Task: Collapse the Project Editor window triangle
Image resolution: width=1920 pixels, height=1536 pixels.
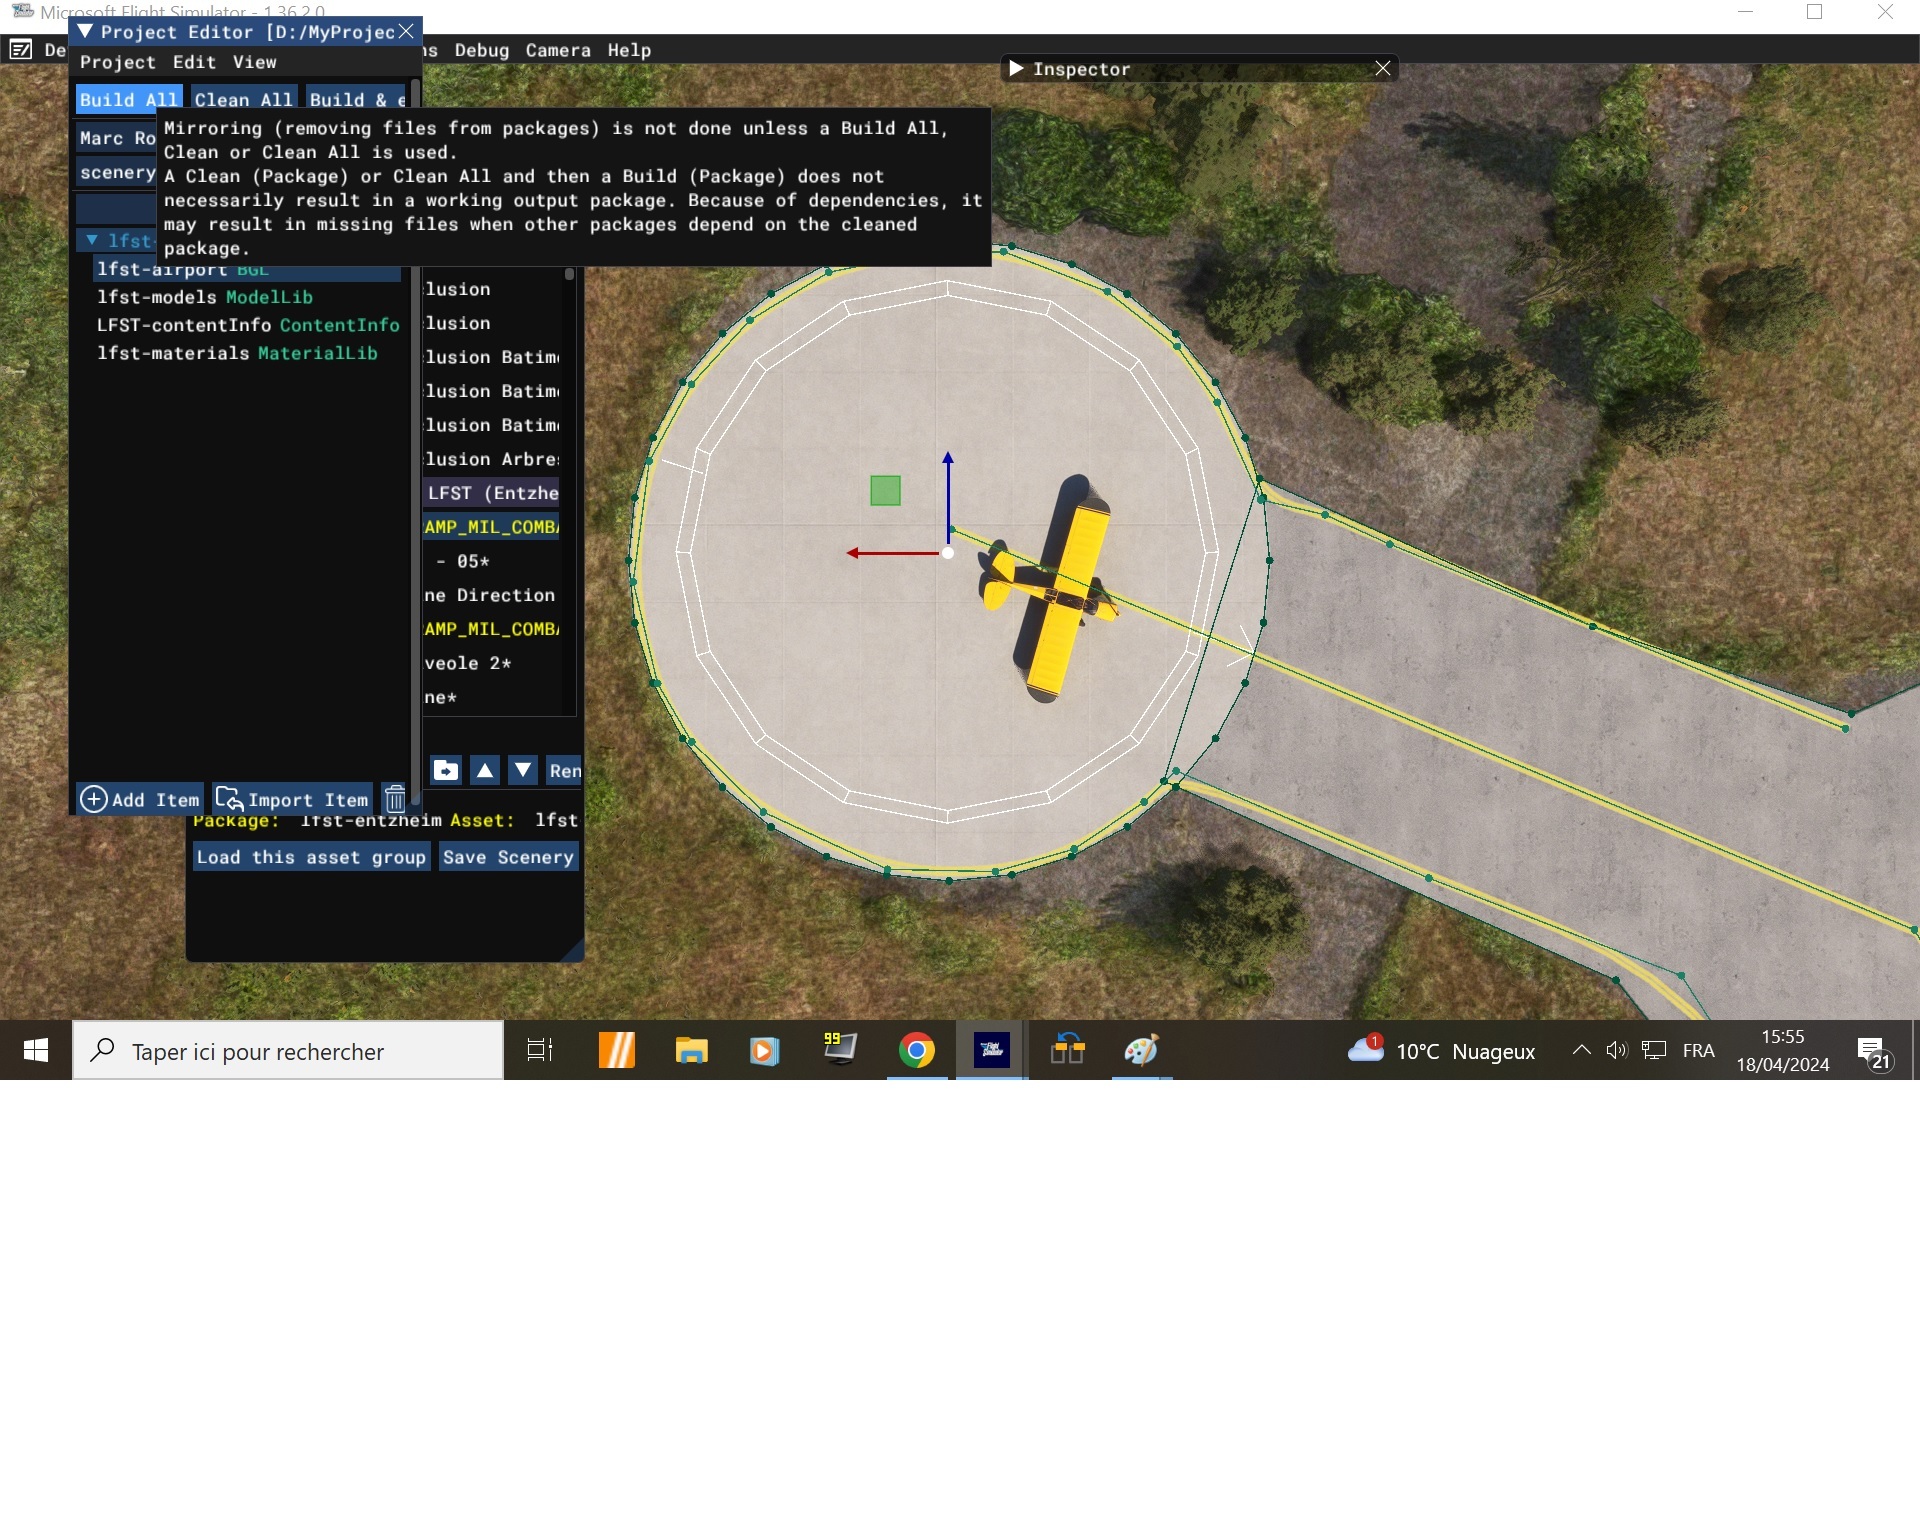Action: (x=86, y=32)
